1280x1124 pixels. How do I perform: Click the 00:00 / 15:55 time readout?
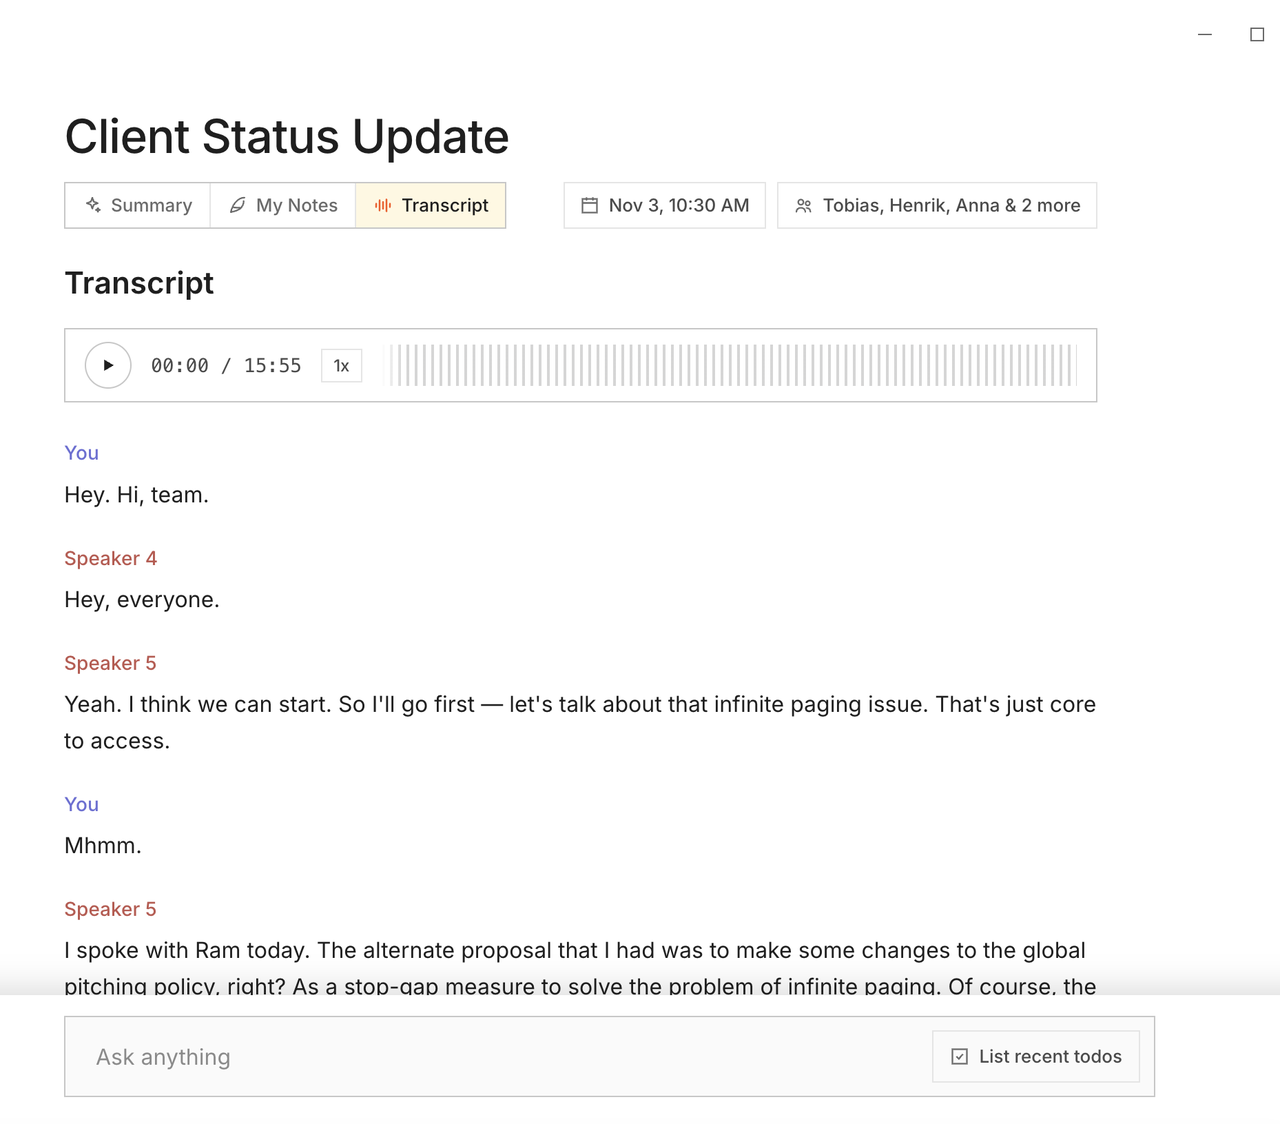(226, 366)
